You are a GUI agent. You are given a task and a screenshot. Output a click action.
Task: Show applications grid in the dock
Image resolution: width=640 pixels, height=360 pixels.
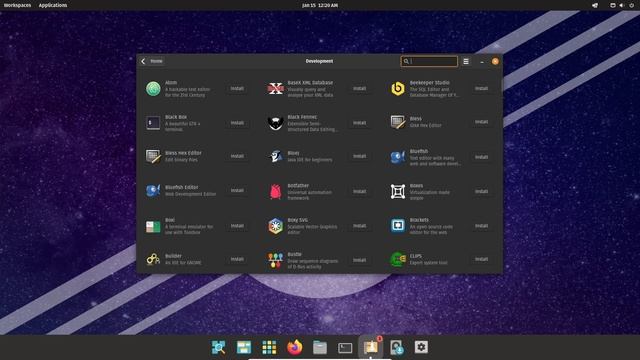point(269,347)
